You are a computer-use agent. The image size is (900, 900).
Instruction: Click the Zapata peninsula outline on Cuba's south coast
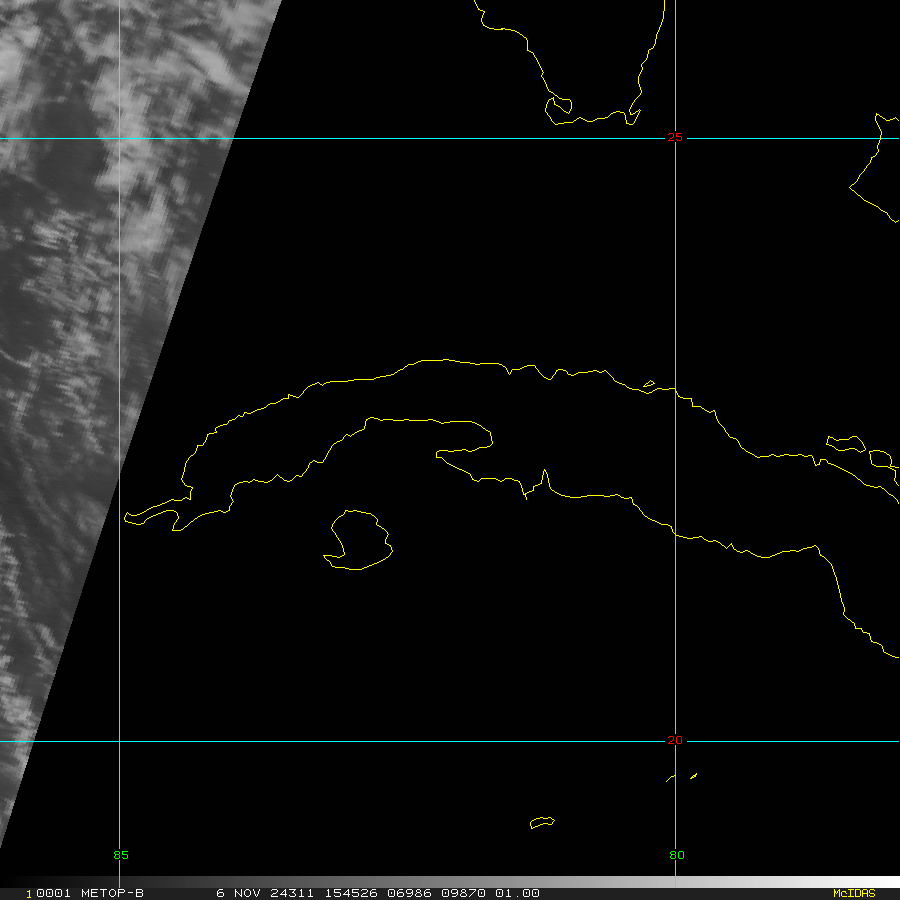tap(465, 438)
